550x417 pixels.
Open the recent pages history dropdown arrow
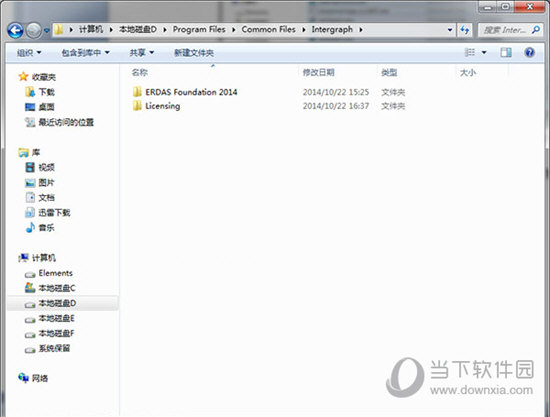click(x=46, y=31)
